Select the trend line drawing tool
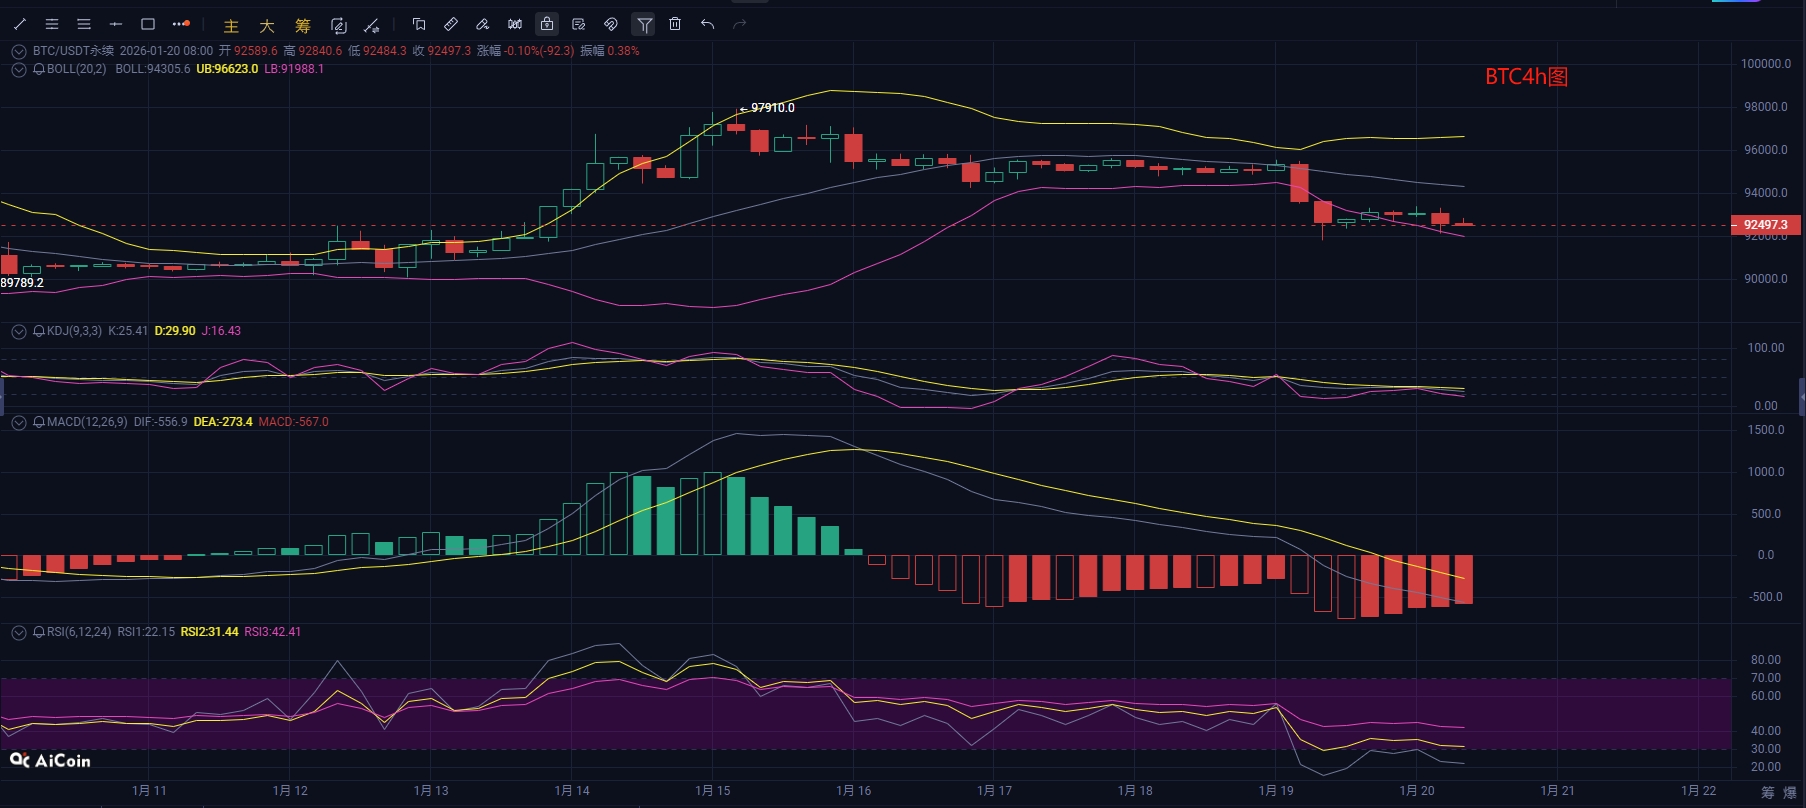Image resolution: width=1806 pixels, height=808 pixels. pos(20,24)
